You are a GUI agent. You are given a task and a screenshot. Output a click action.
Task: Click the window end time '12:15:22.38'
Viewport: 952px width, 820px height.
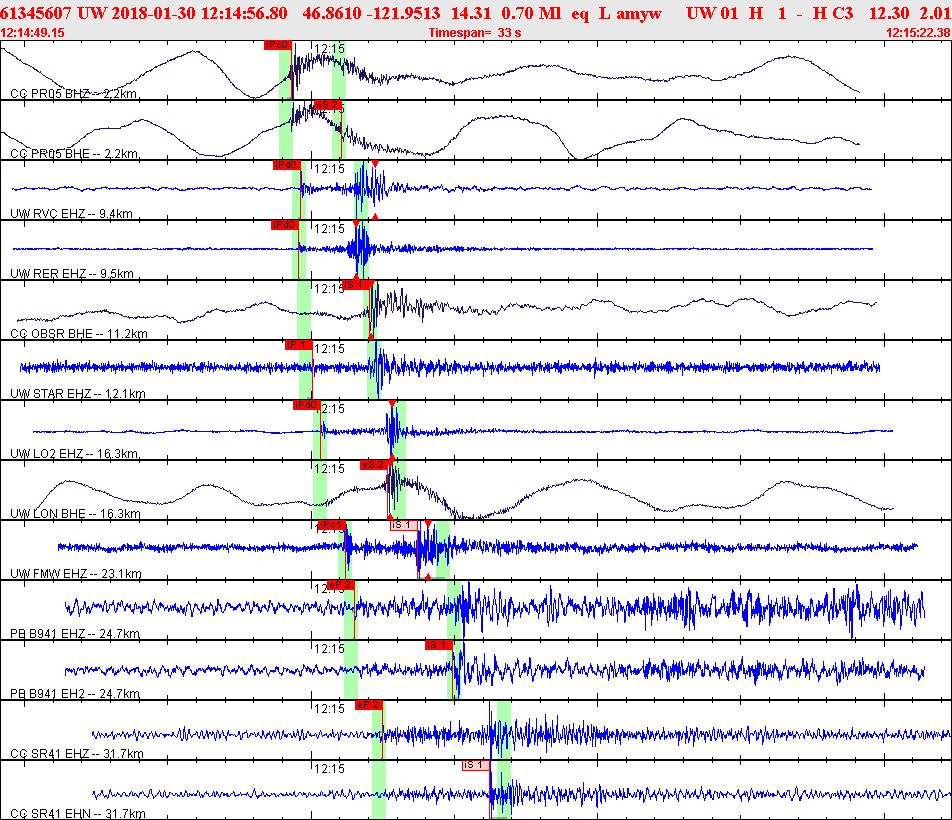point(919,33)
